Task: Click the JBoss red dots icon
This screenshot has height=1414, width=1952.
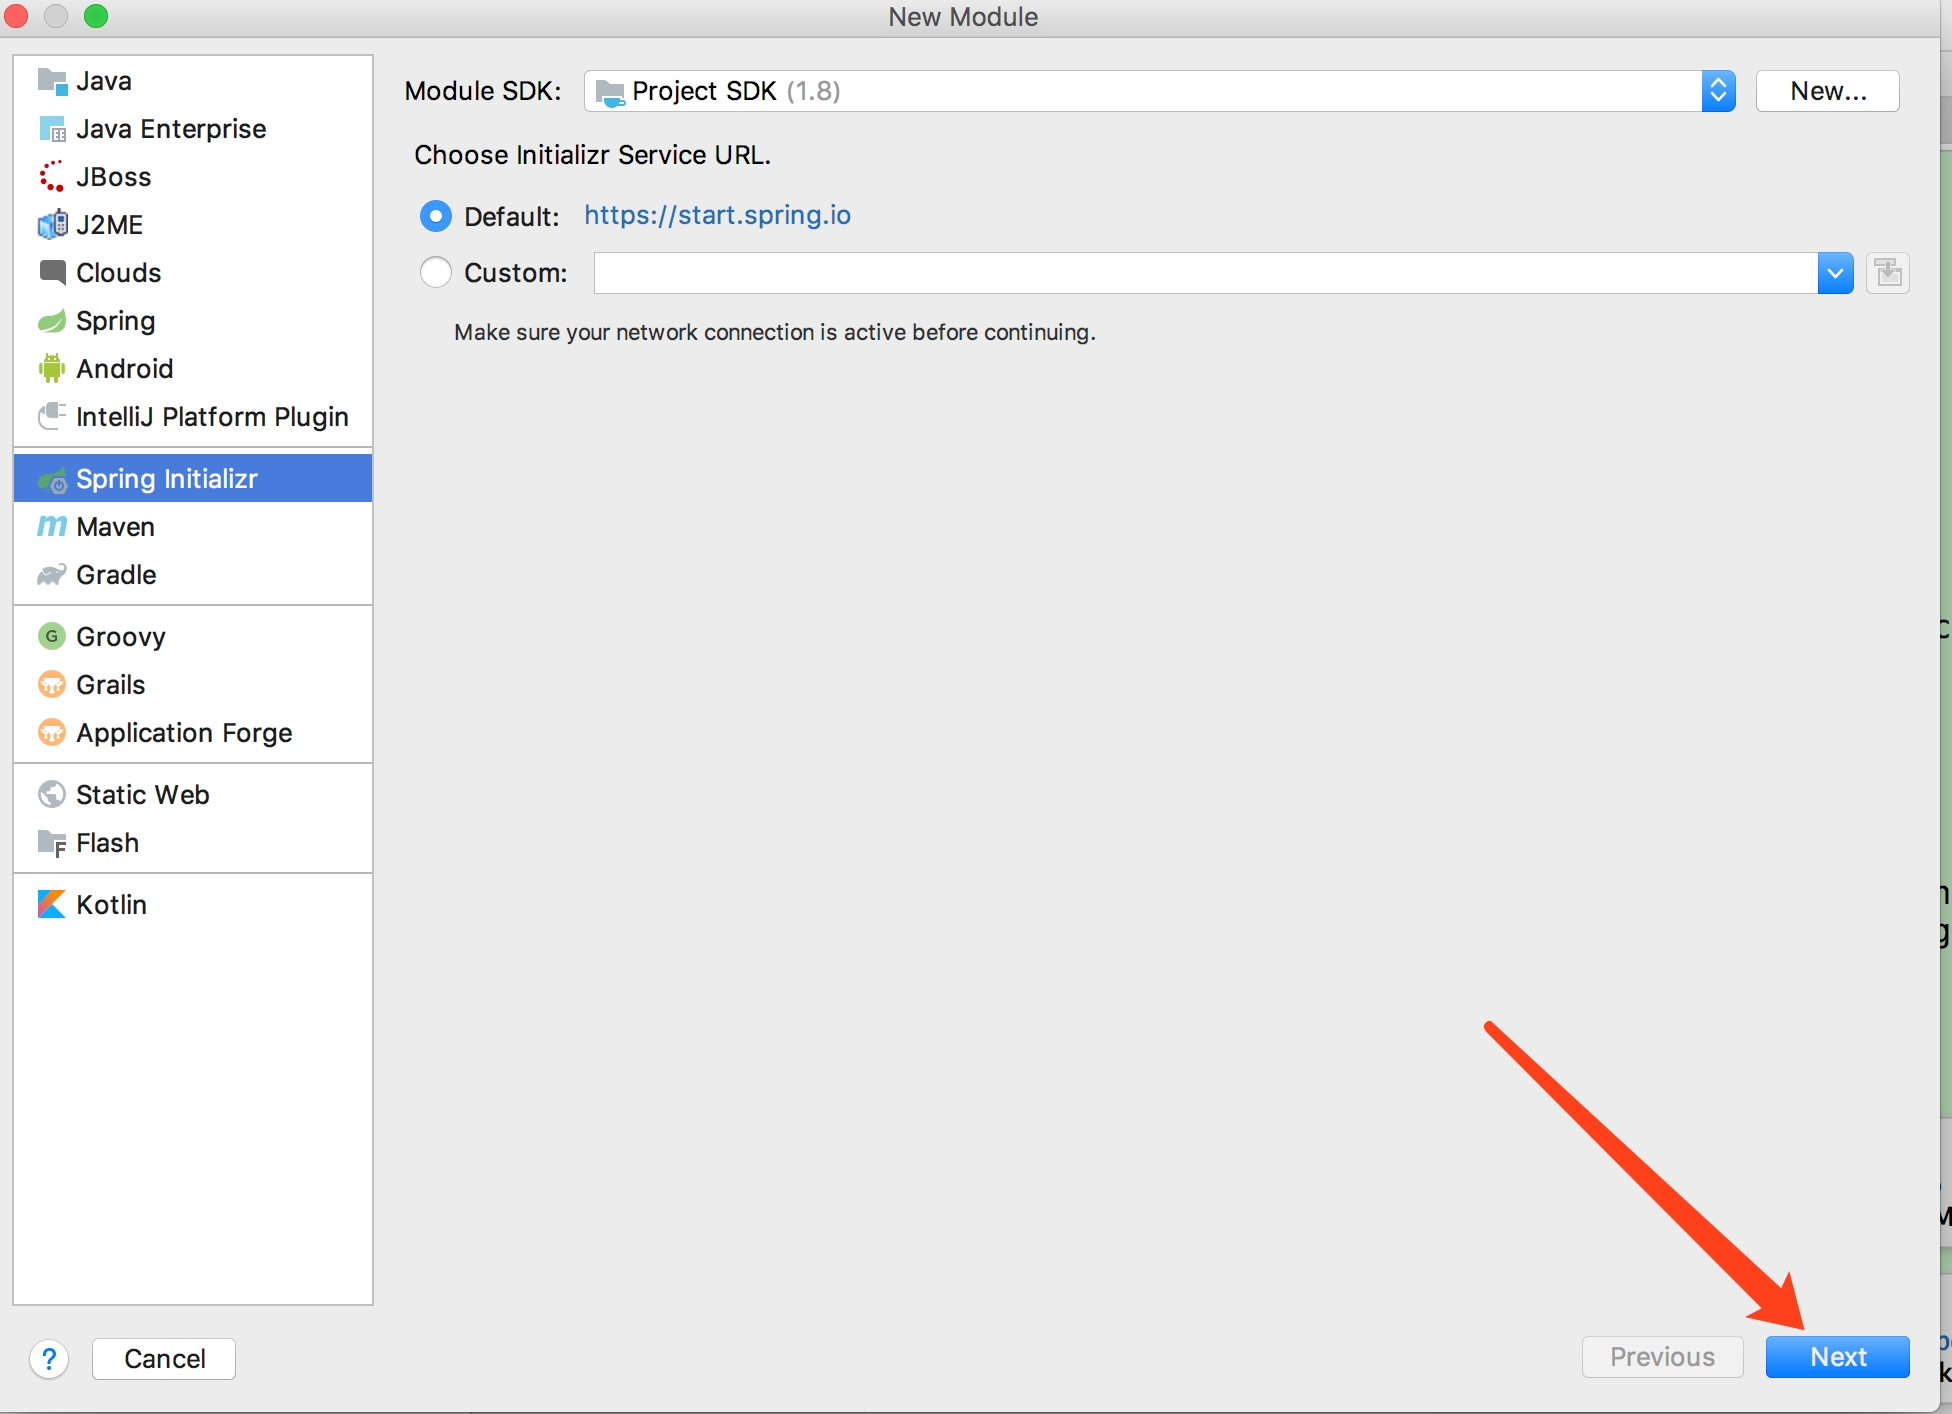Action: [51, 177]
